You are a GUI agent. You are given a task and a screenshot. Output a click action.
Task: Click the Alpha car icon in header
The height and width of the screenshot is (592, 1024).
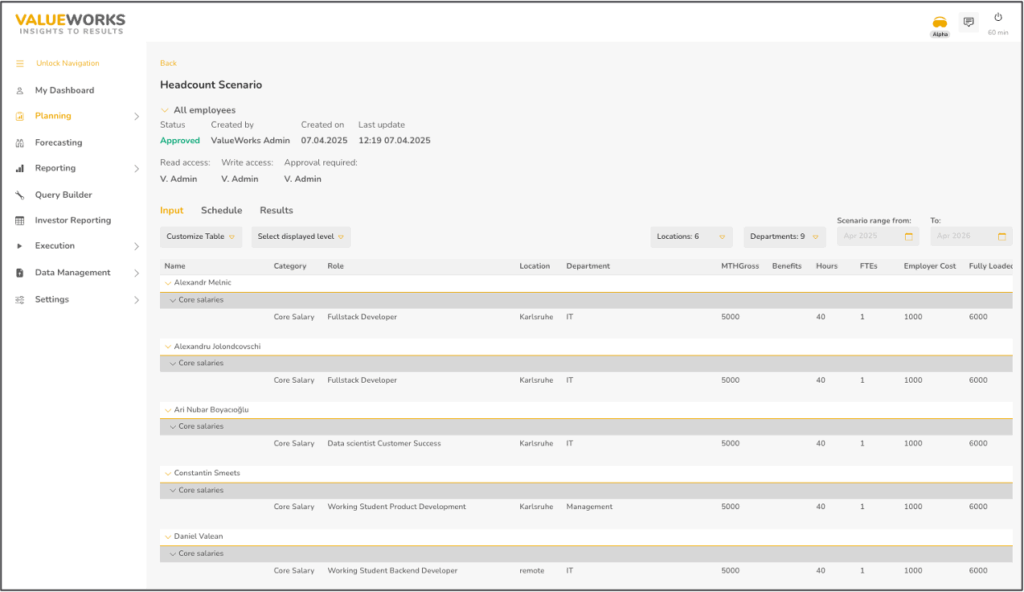pyautogui.click(x=940, y=22)
